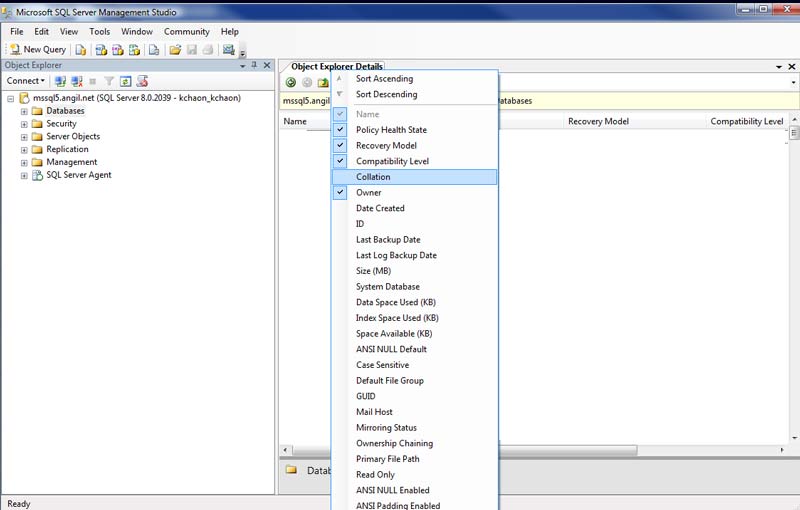Click the grey Forward arrow in Details
The width and height of the screenshot is (800, 510).
(307, 82)
